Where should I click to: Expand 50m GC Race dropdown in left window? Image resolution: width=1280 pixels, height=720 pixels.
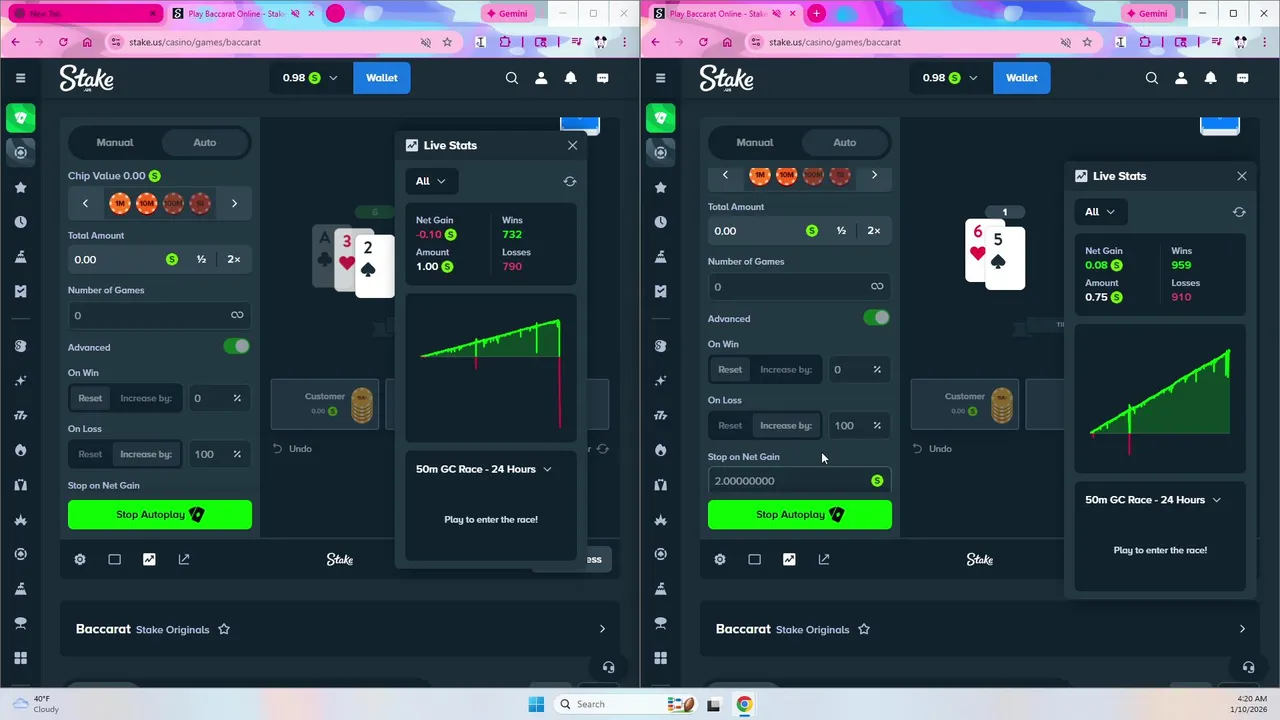coord(484,469)
